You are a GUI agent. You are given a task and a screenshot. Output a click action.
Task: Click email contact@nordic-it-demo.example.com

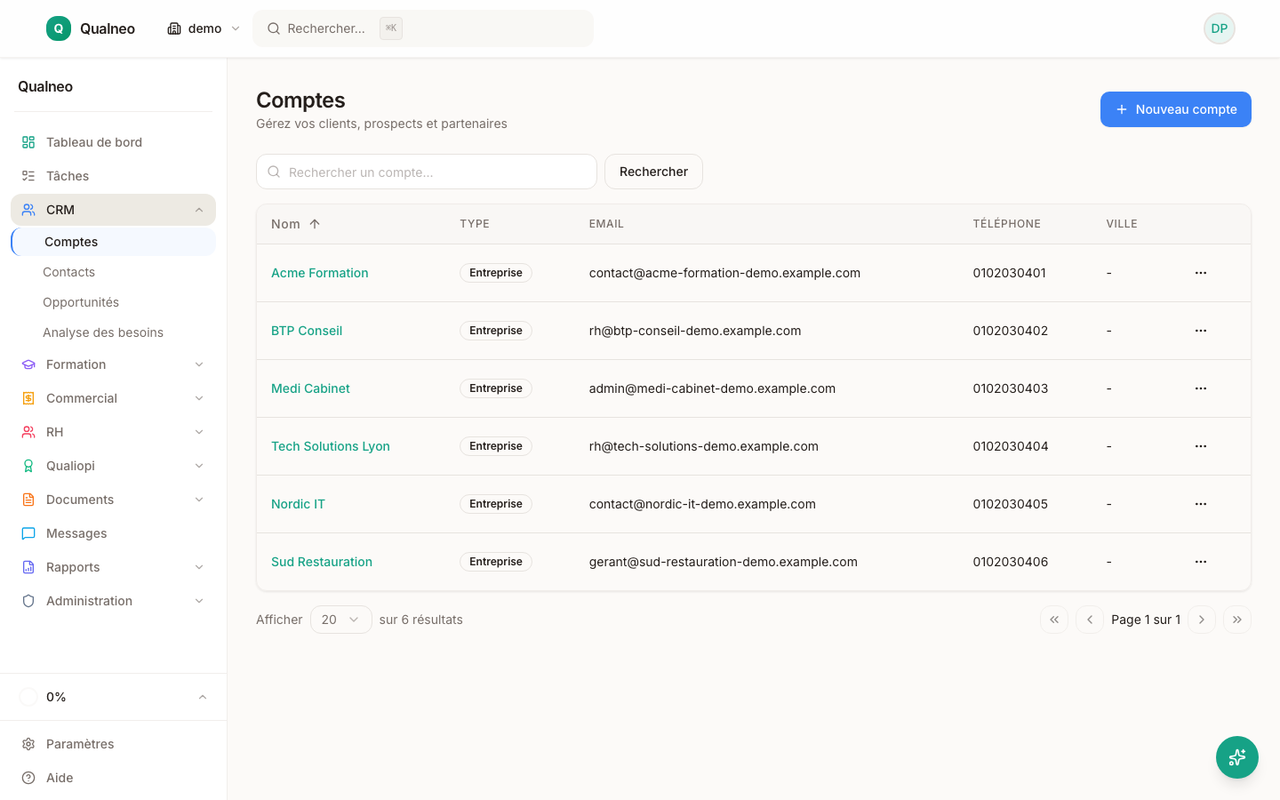click(x=702, y=504)
